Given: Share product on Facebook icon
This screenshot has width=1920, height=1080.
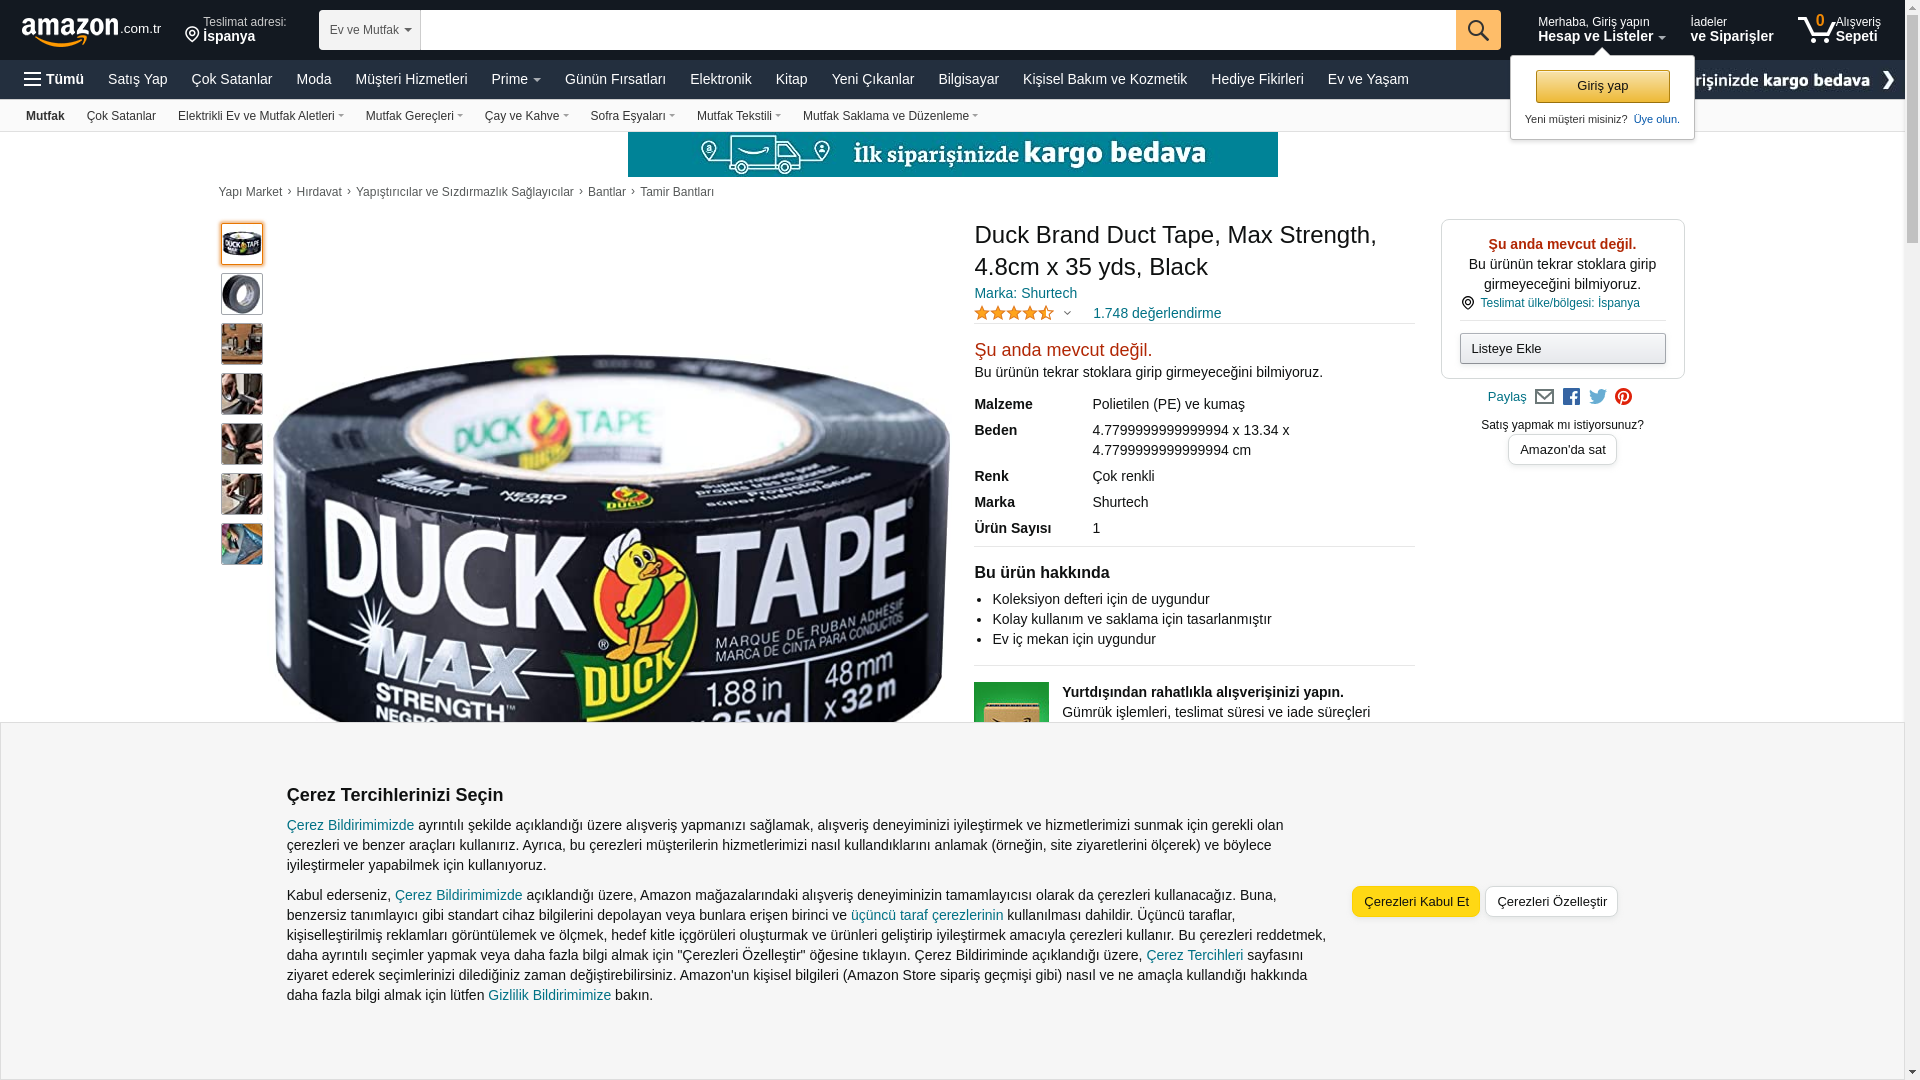Looking at the screenshot, I should (1571, 397).
